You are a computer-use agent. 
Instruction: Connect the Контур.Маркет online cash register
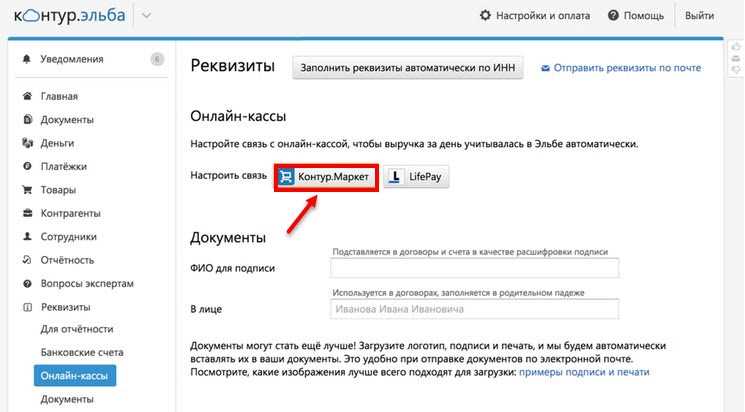326,177
